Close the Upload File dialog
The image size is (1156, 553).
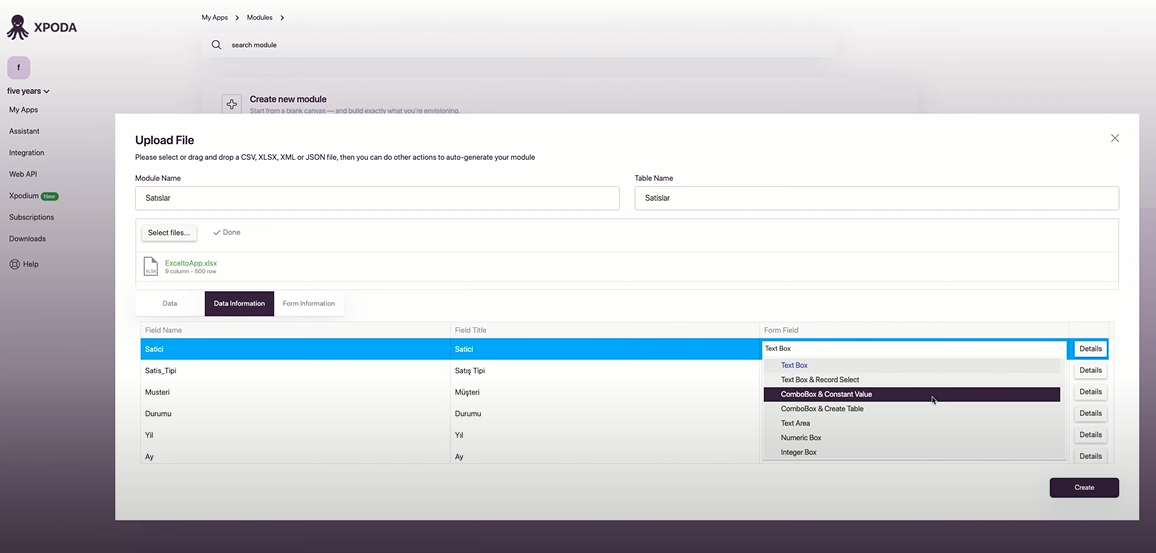(1115, 138)
